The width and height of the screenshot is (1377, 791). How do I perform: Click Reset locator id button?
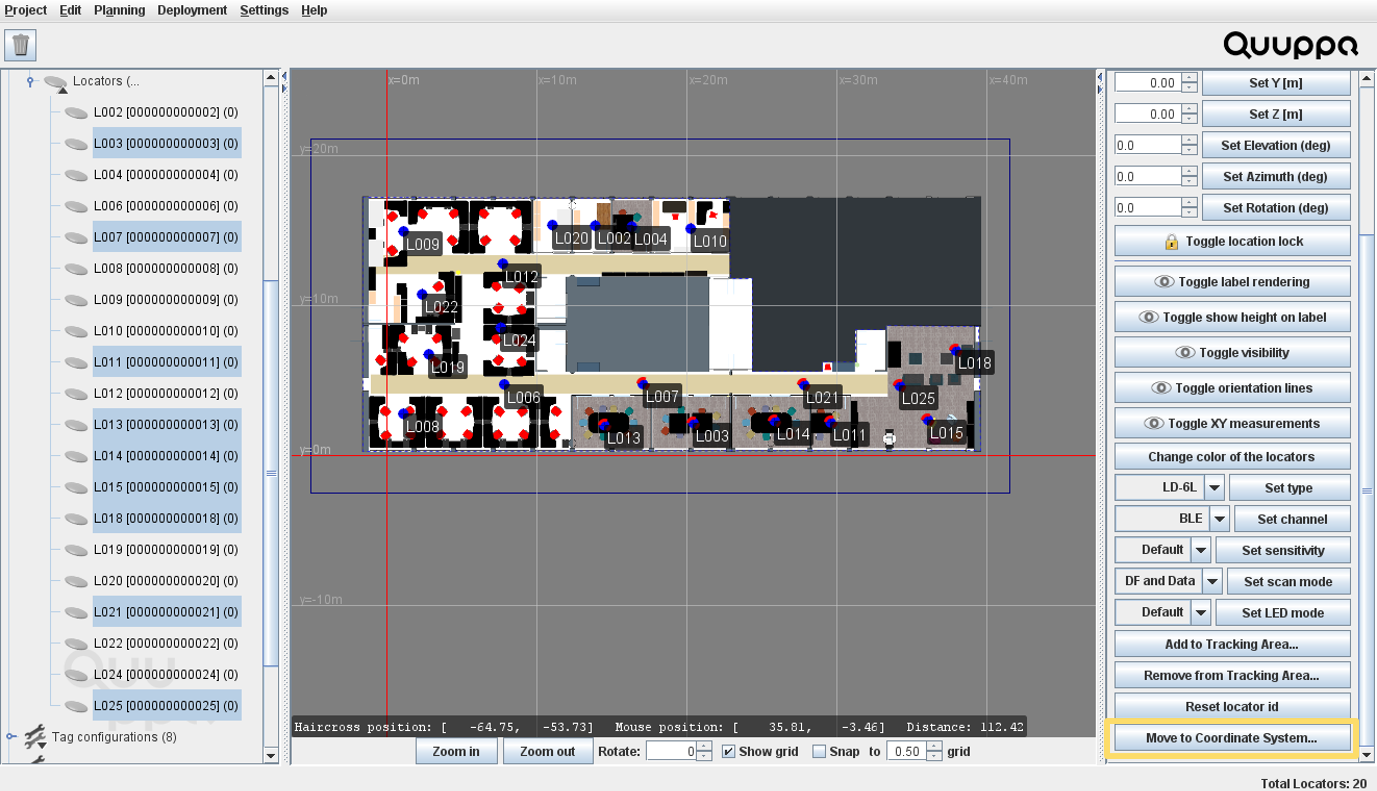tap(1232, 706)
